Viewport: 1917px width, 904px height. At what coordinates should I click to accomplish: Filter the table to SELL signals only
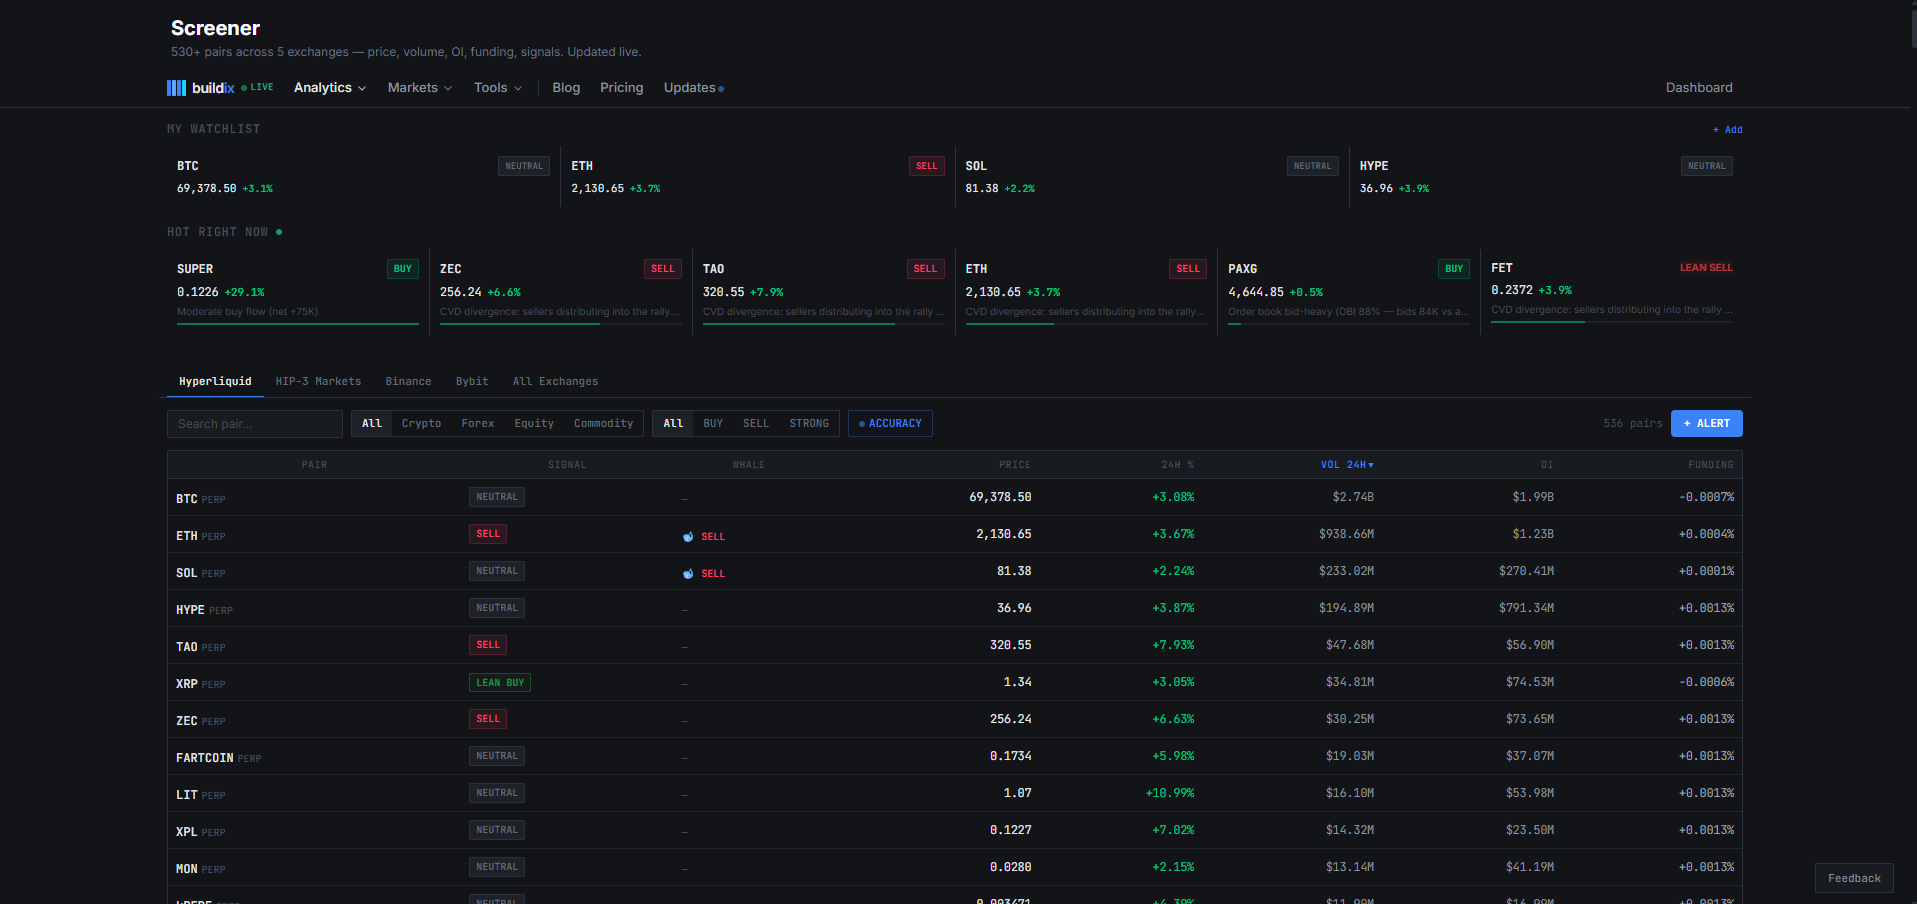[x=756, y=424]
